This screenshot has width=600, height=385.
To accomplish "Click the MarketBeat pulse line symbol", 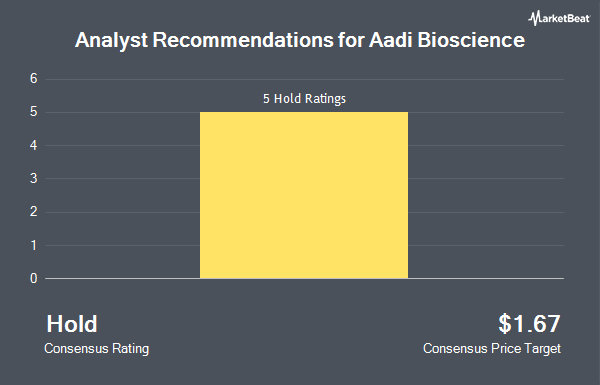I will [x=534, y=18].
